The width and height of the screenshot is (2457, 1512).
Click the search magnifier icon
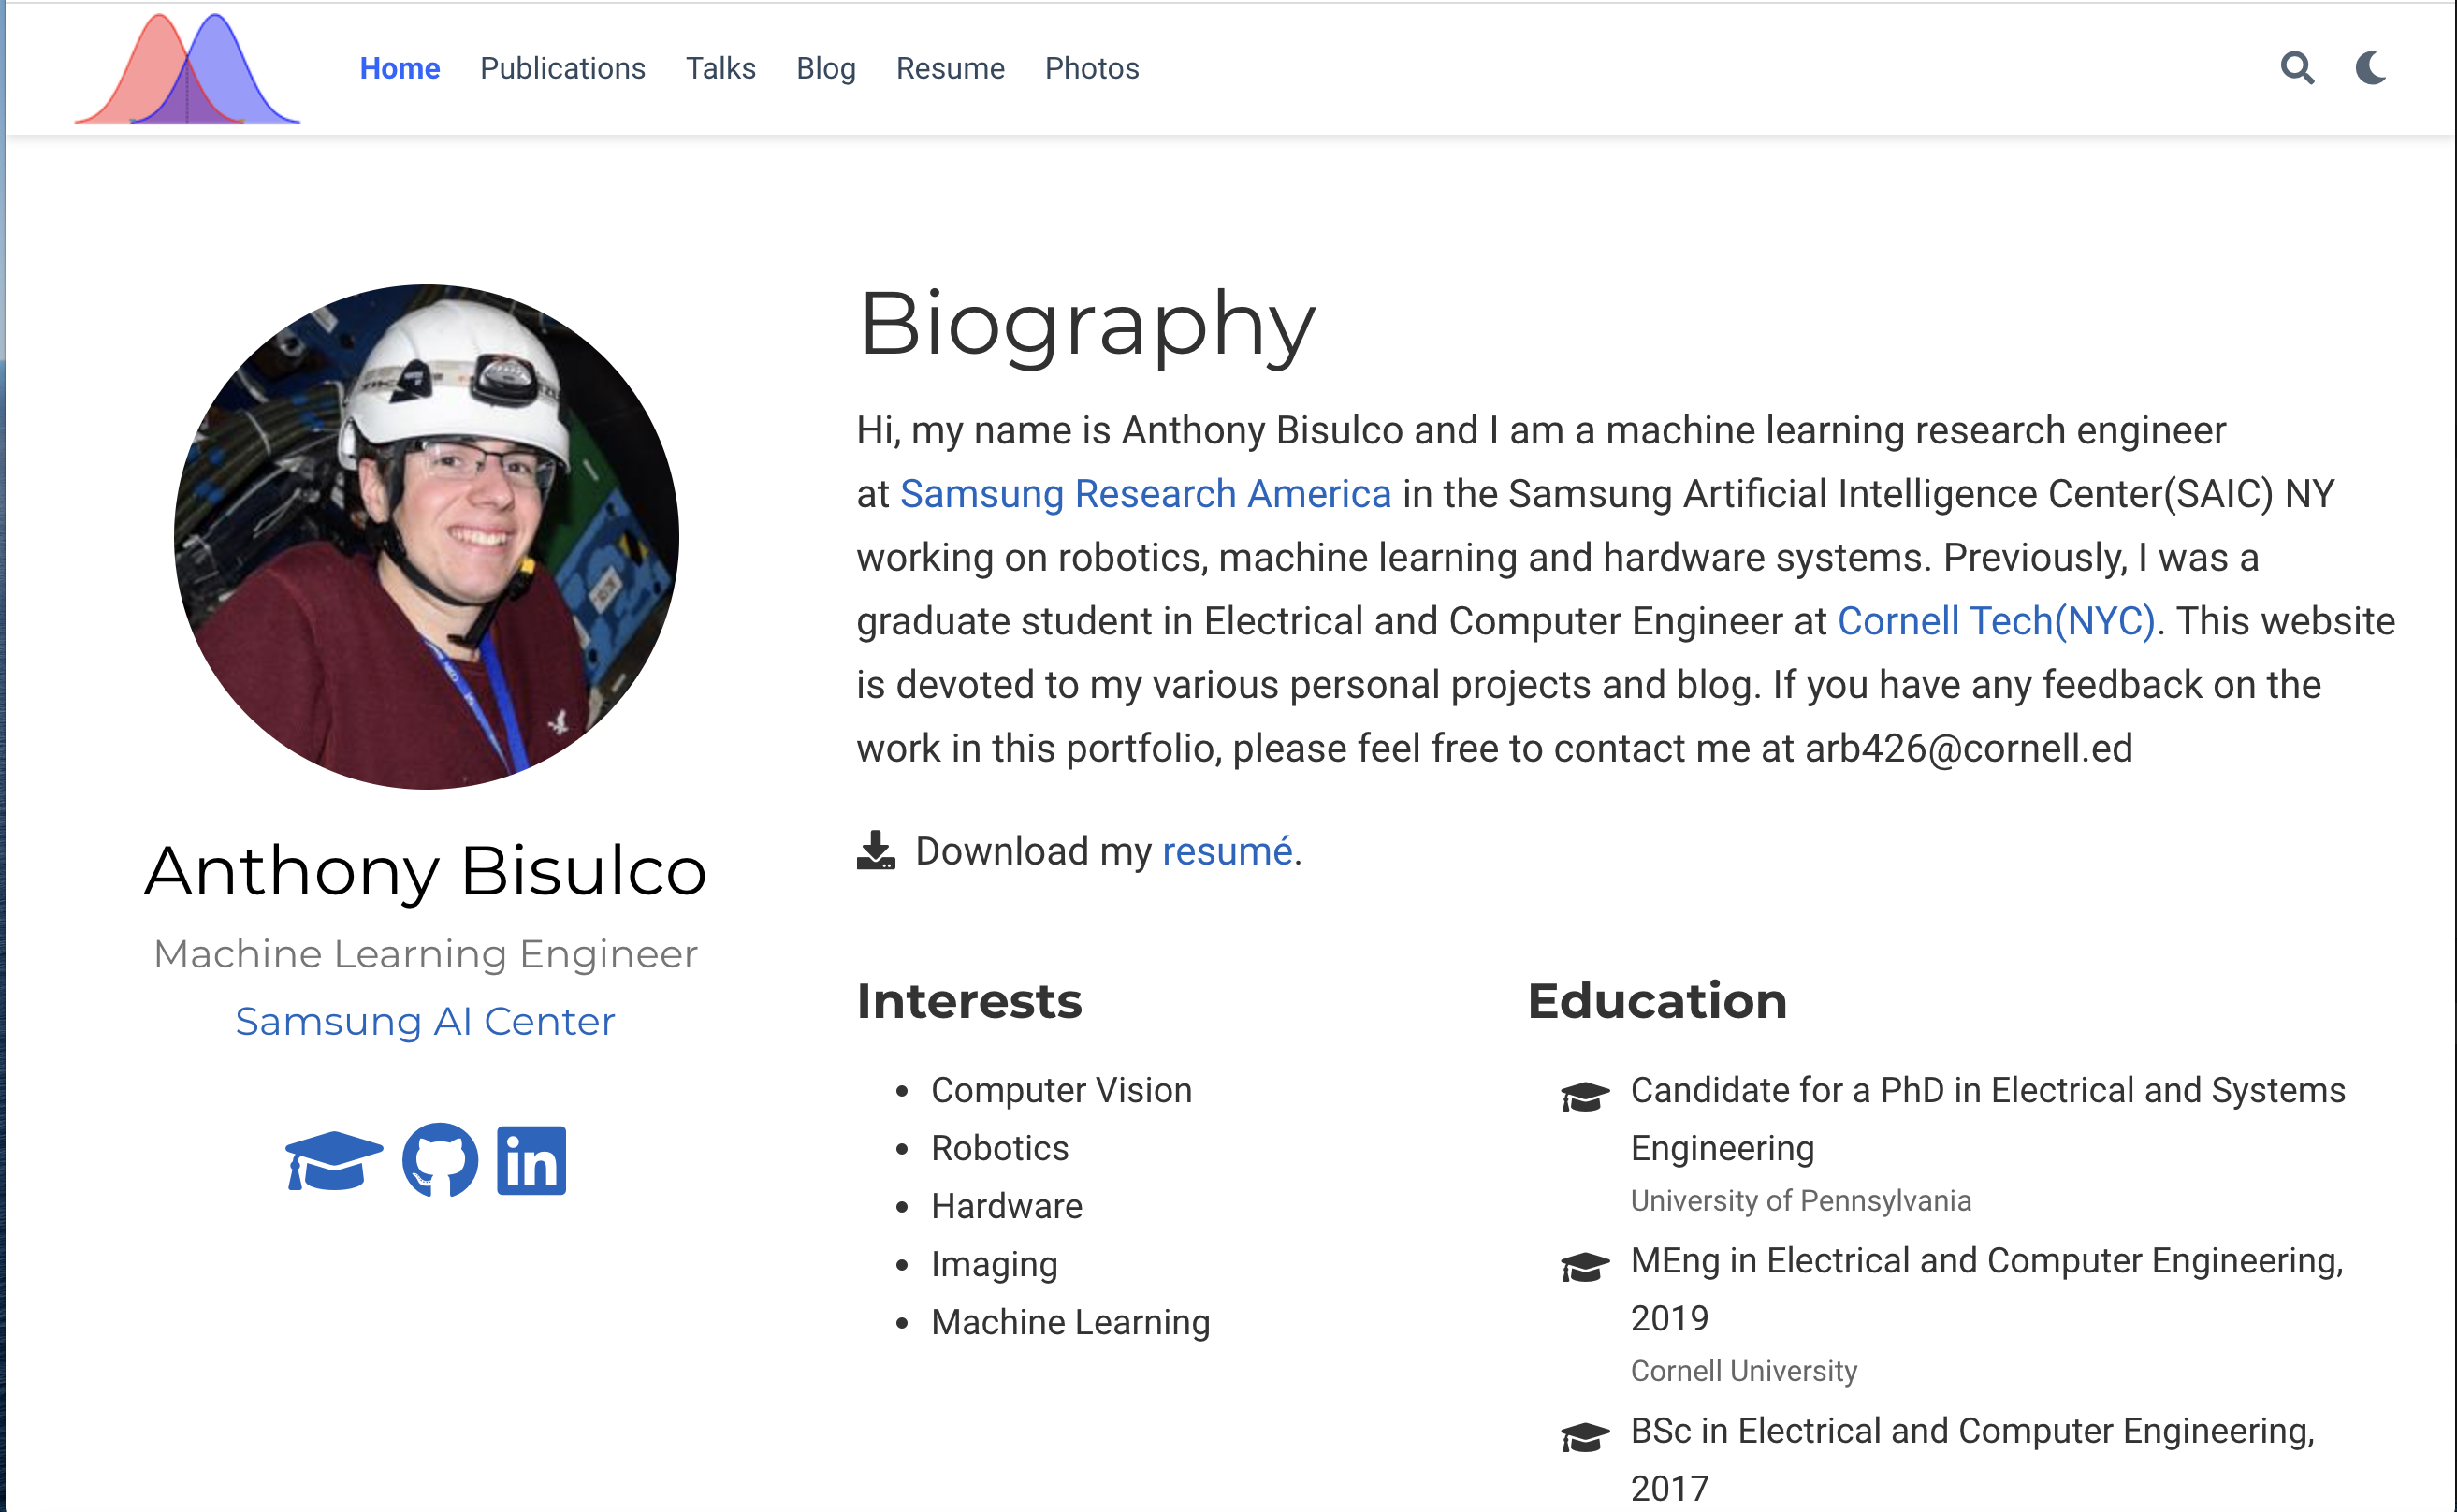(x=2297, y=68)
